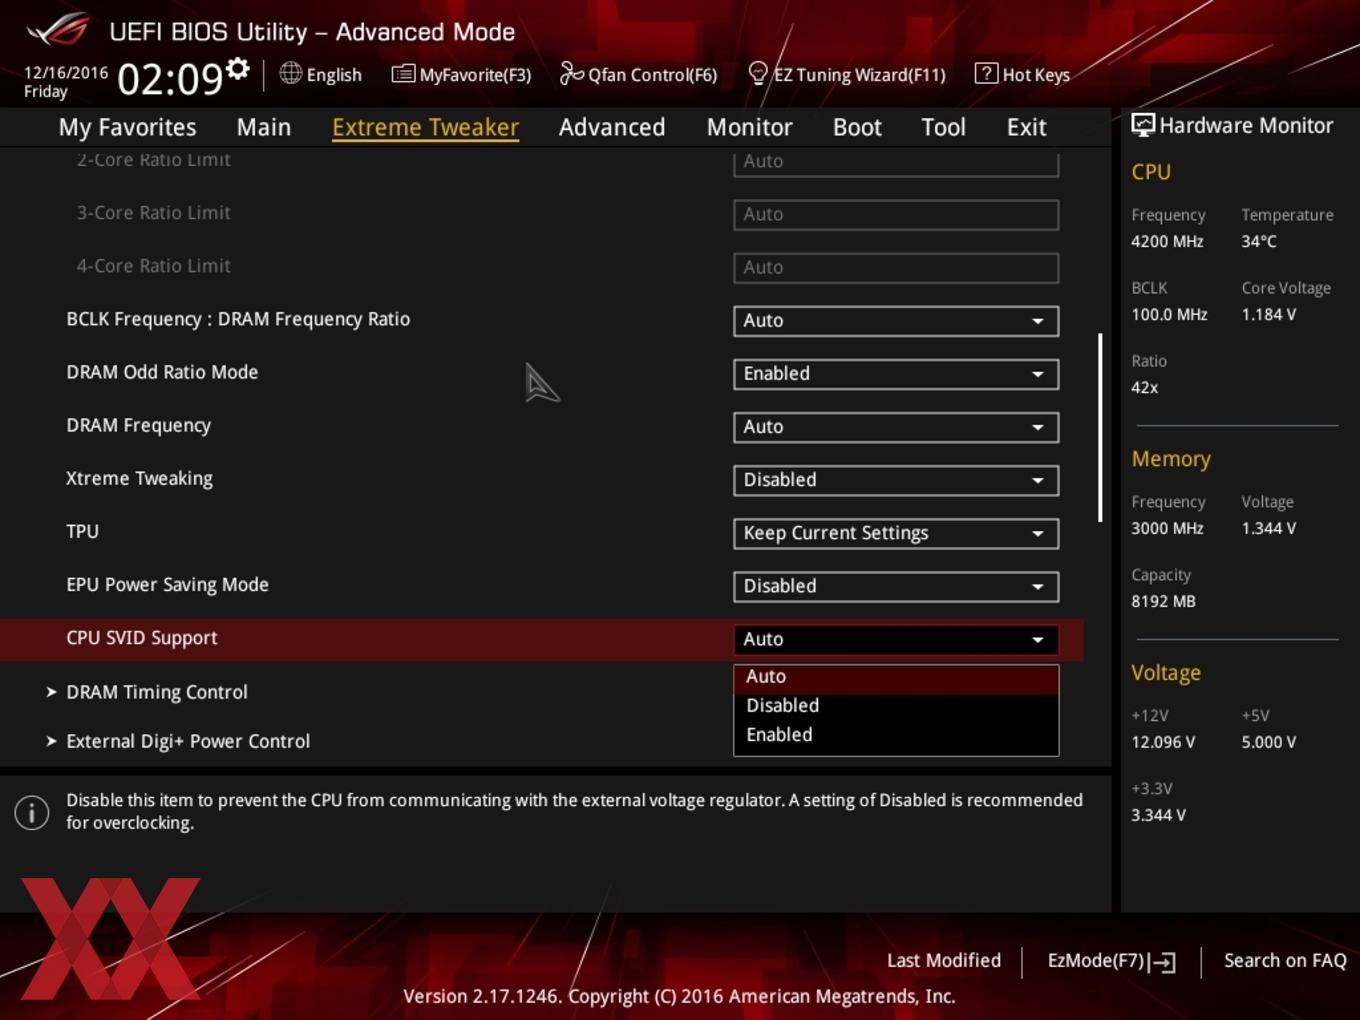
Task: Launch EZ Tuning Wizard(F11)
Action: pos(847,74)
